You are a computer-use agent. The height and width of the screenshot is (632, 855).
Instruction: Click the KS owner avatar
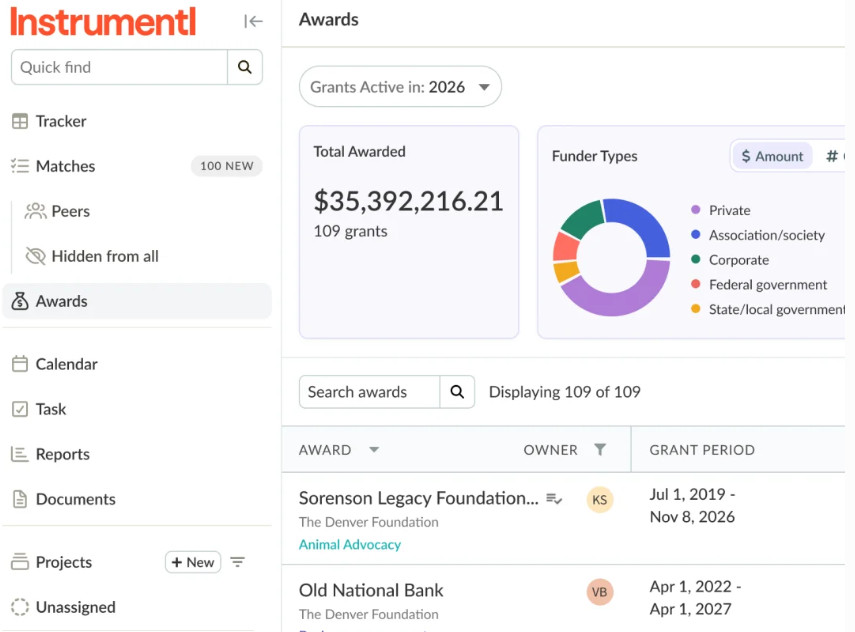pos(600,499)
